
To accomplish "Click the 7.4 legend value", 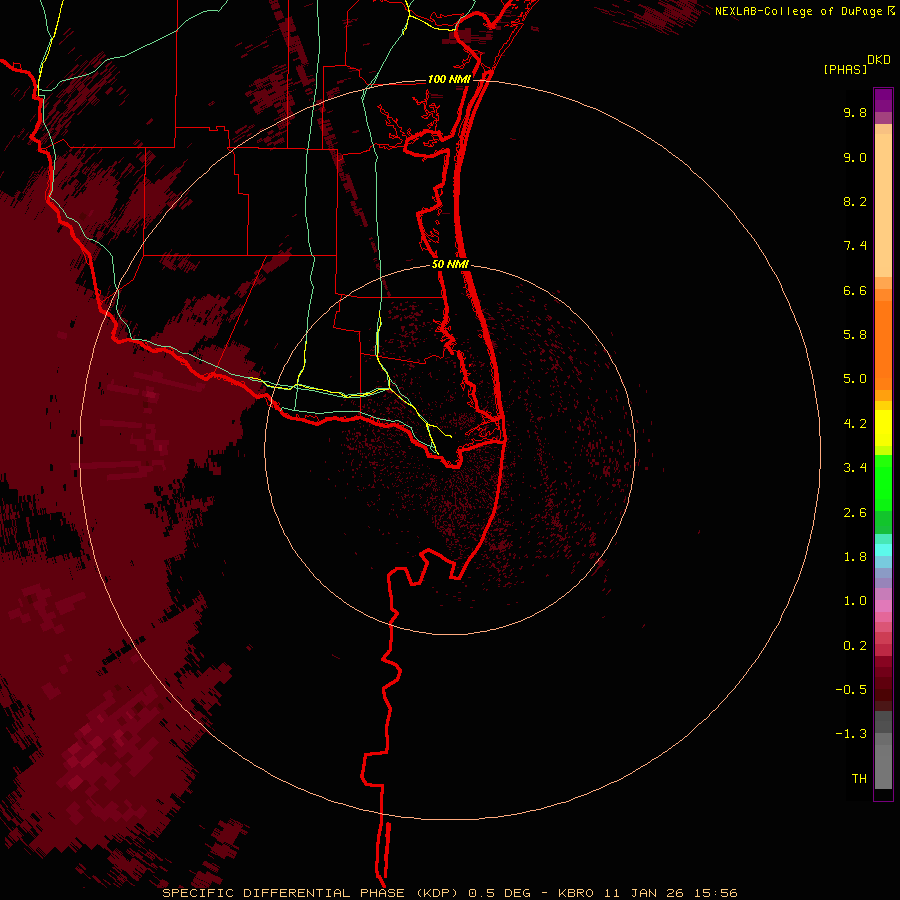I will pyautogui.click(x=855, y=246).
